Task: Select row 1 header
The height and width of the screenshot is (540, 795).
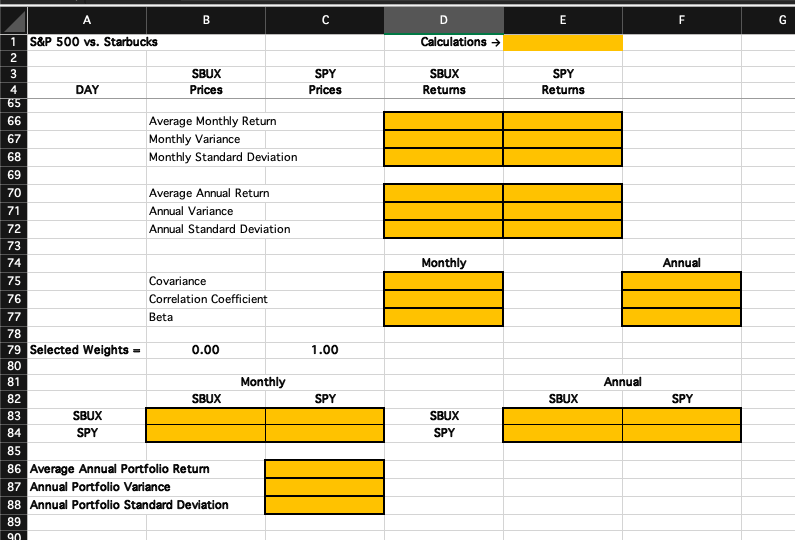Action: point(14,42)
